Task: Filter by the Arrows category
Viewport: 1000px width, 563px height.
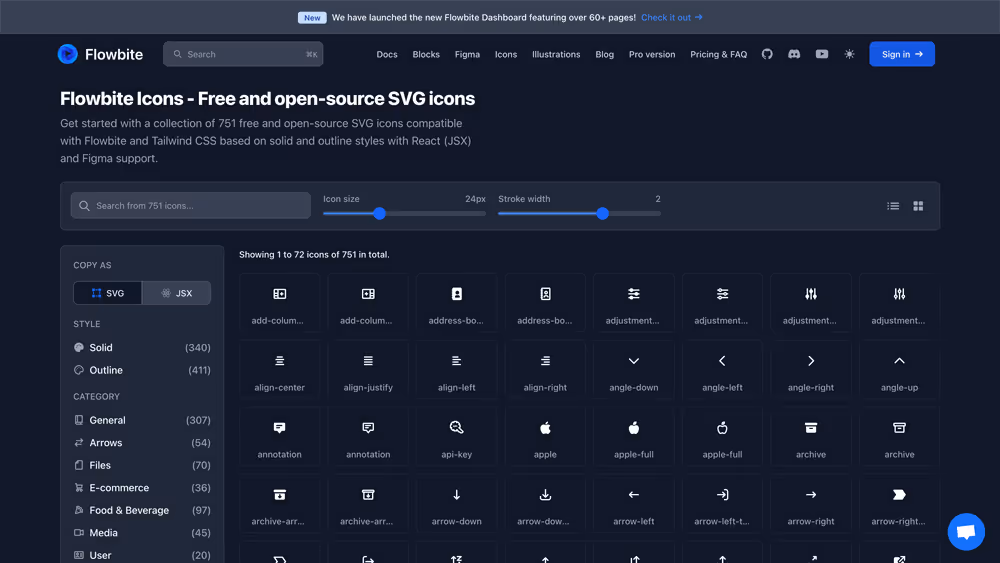Action: click(106, 443)
